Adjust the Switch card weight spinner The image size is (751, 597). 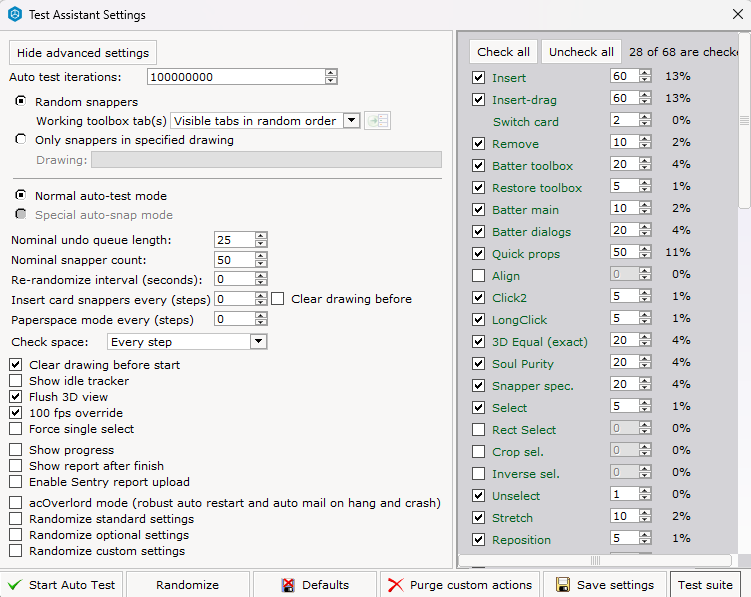645,120
